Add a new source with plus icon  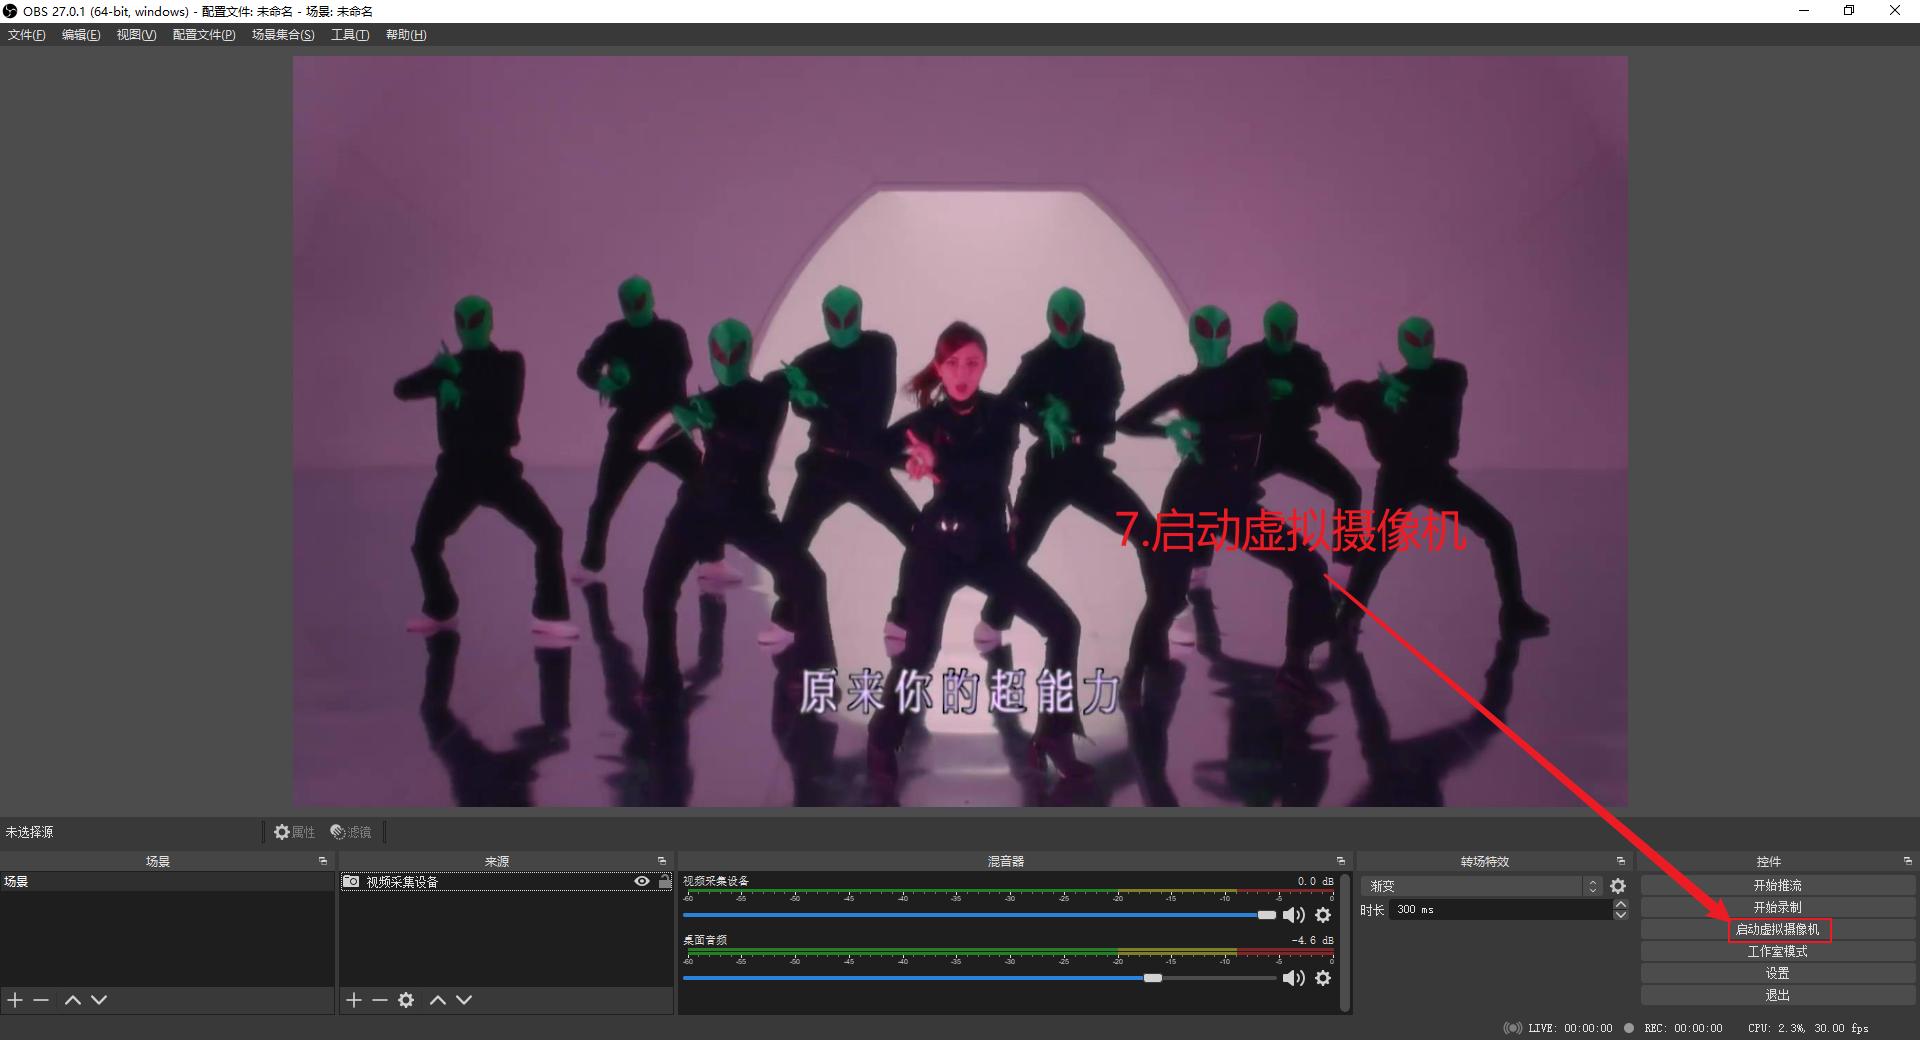[354, 1000]
